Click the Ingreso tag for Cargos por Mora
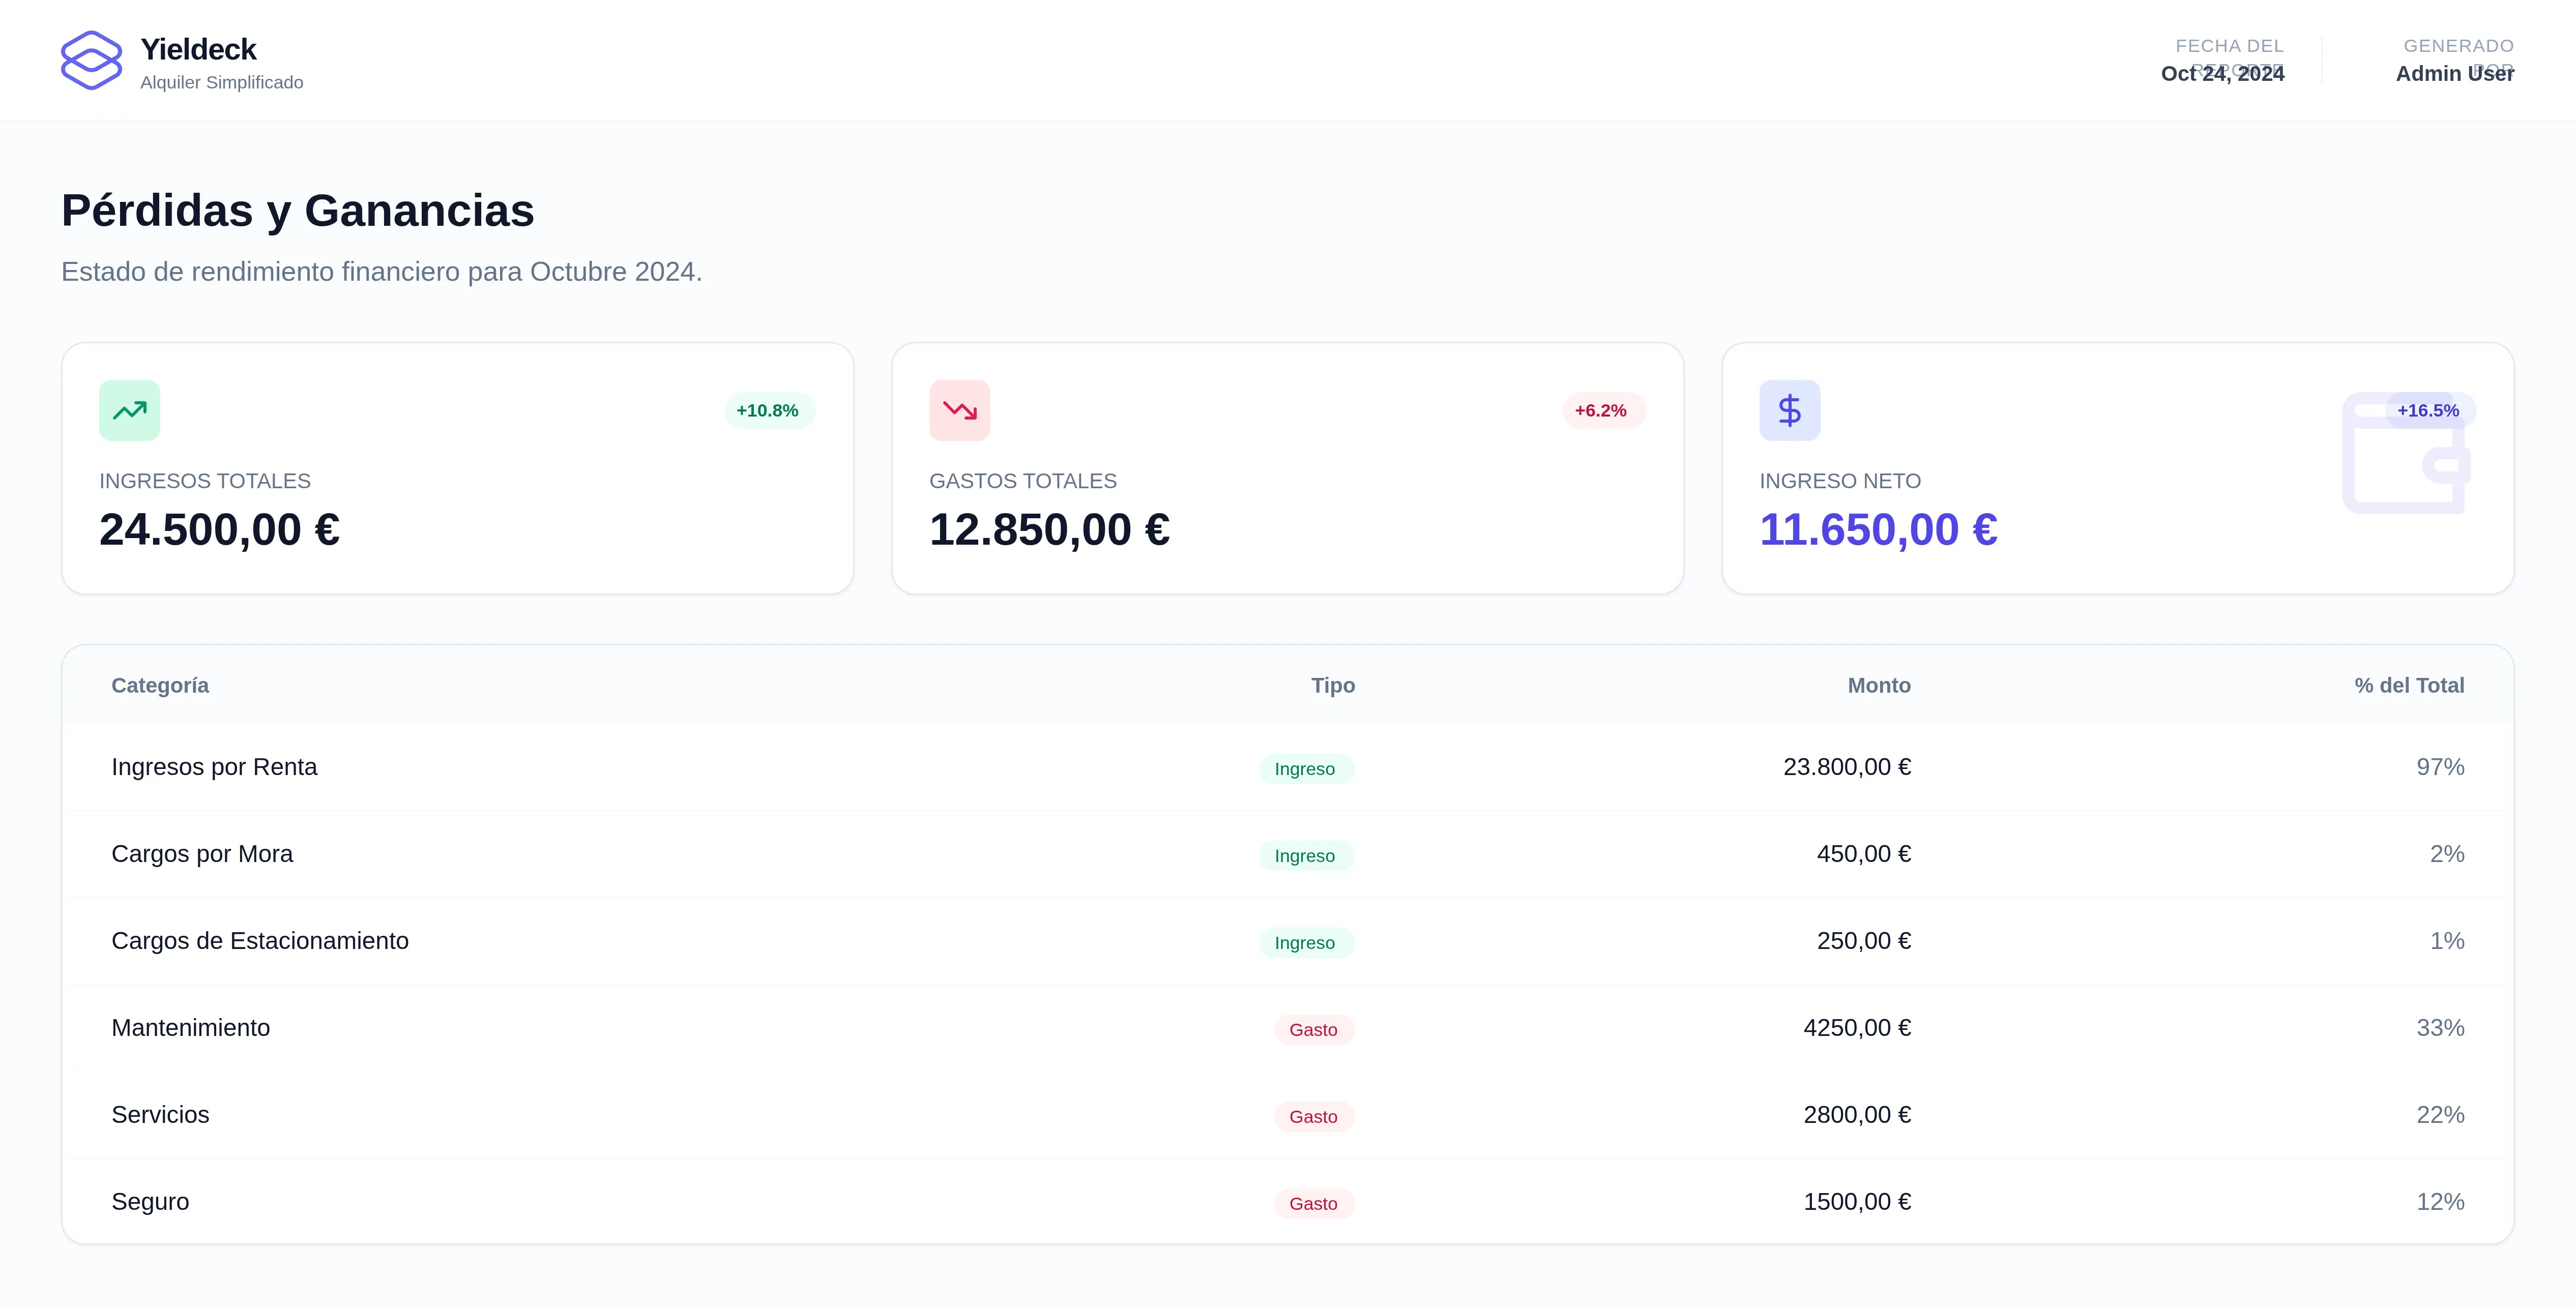The image size is (2576, 1306). click(x=1305, y=856)
